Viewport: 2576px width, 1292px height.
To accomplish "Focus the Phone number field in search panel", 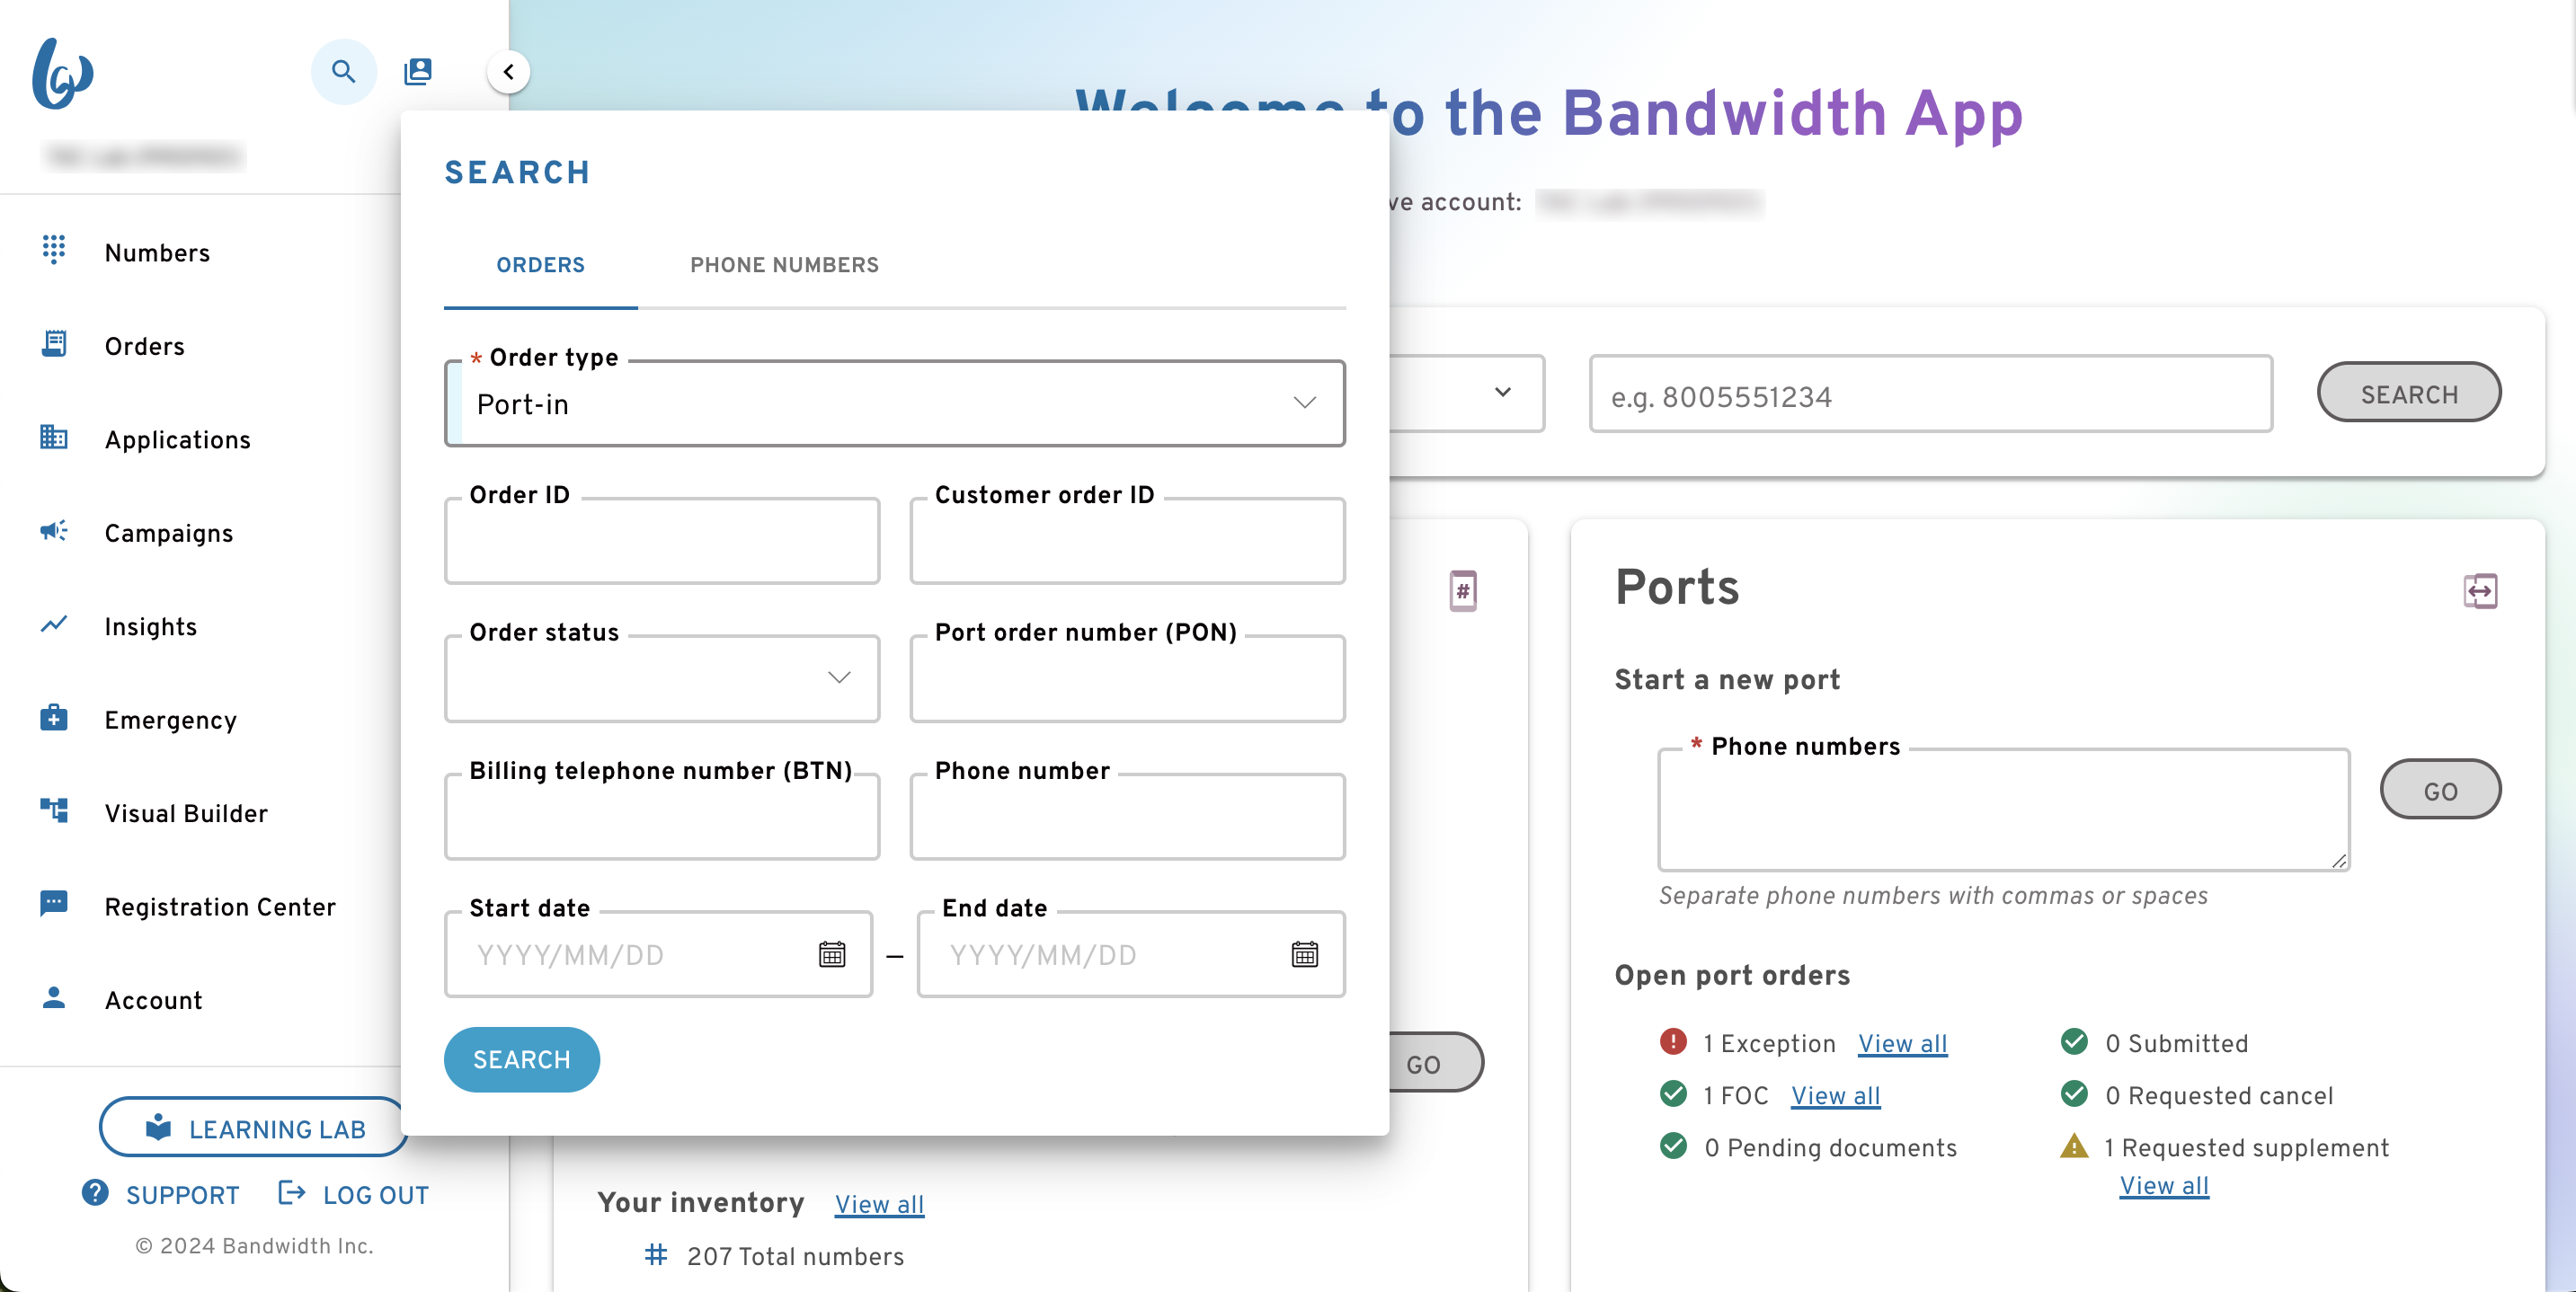I will [1127, 817].
